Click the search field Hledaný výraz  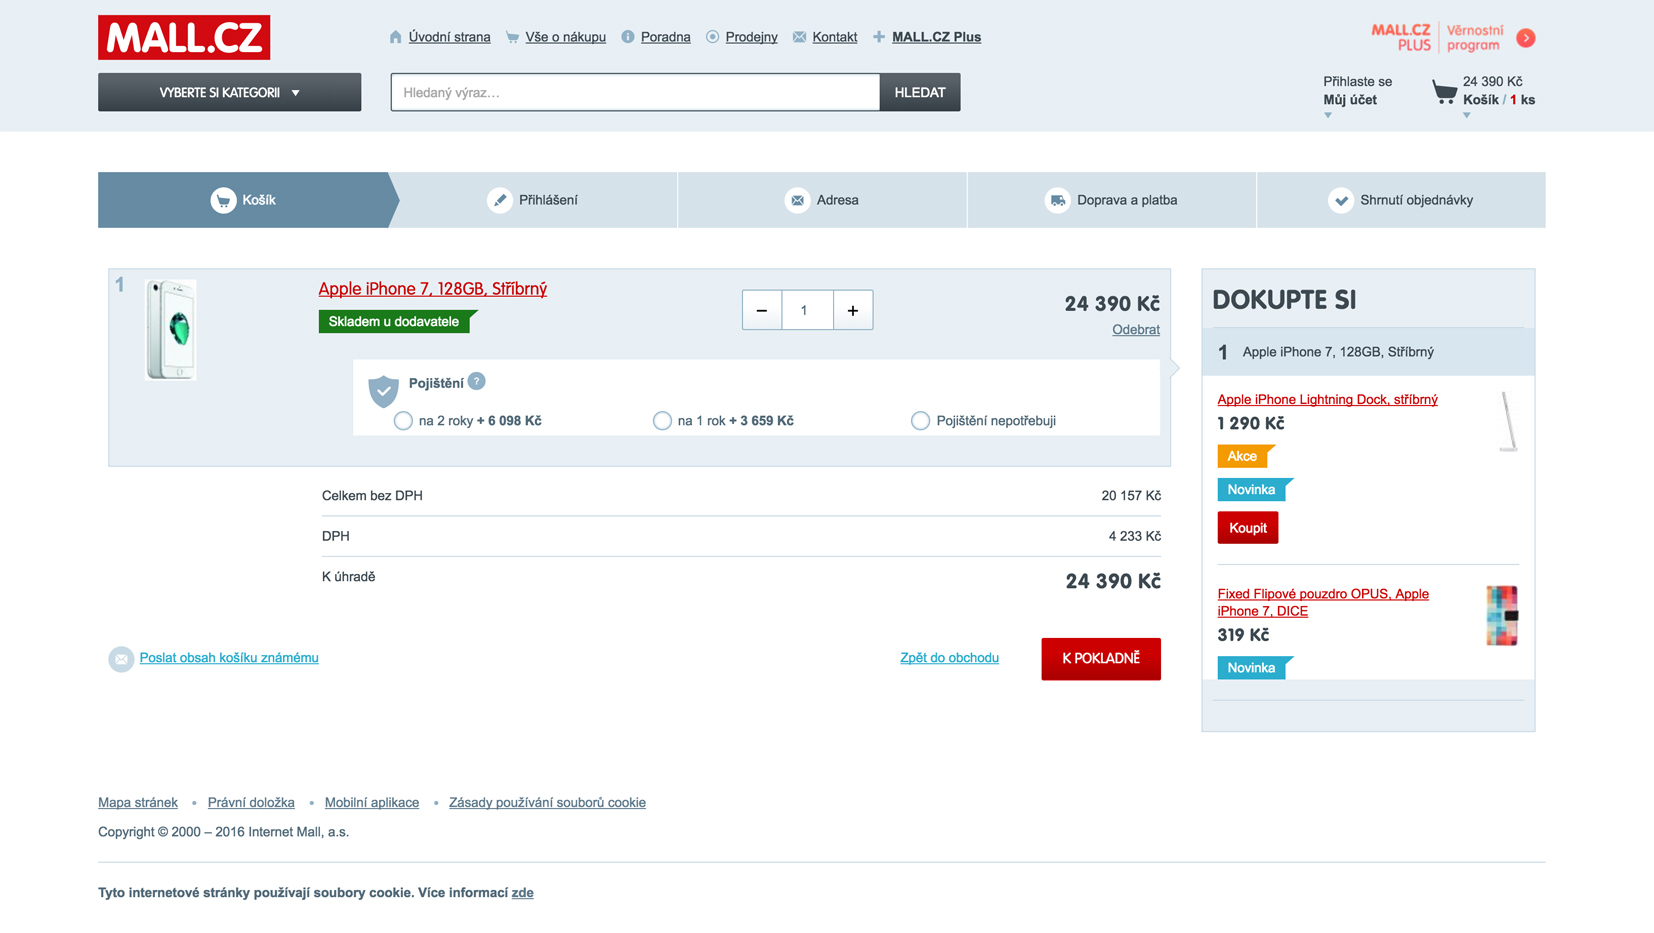(x=635, y=92)
